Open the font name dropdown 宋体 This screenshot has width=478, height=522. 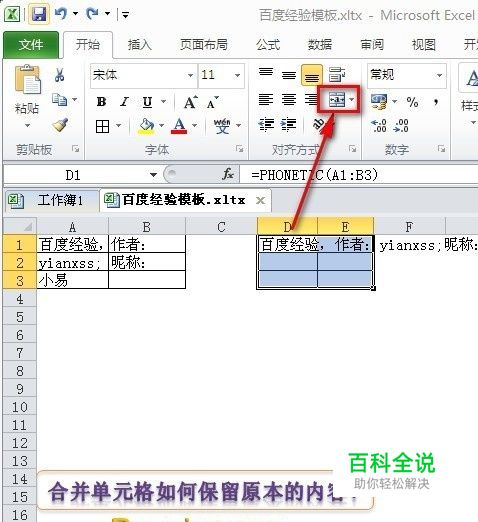point(190,75)
